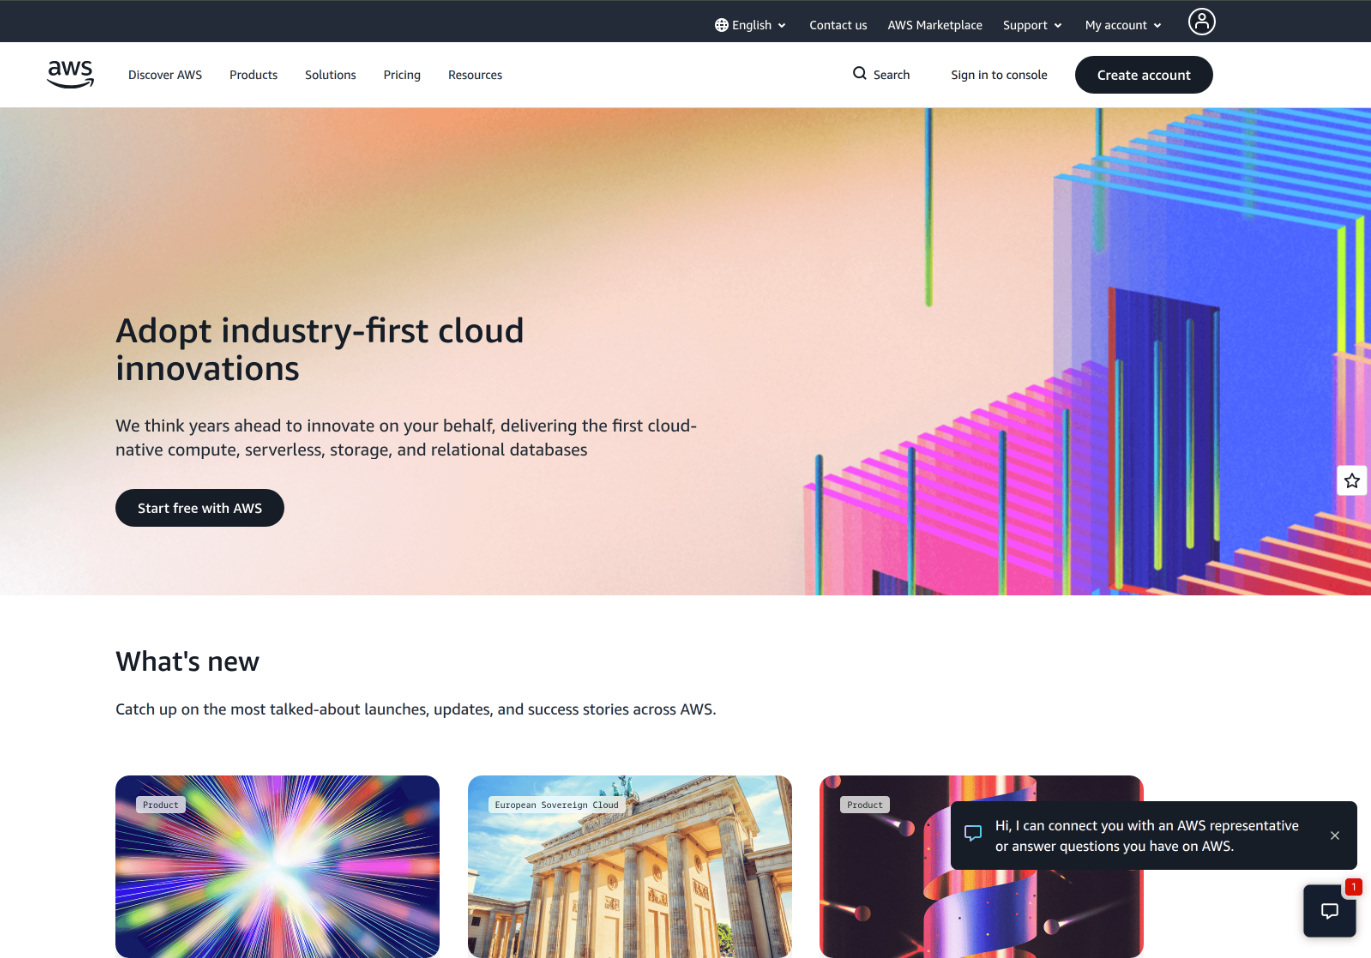Open the chat bubble widget
This screenshot has width=1371, height=958.
1329,910
